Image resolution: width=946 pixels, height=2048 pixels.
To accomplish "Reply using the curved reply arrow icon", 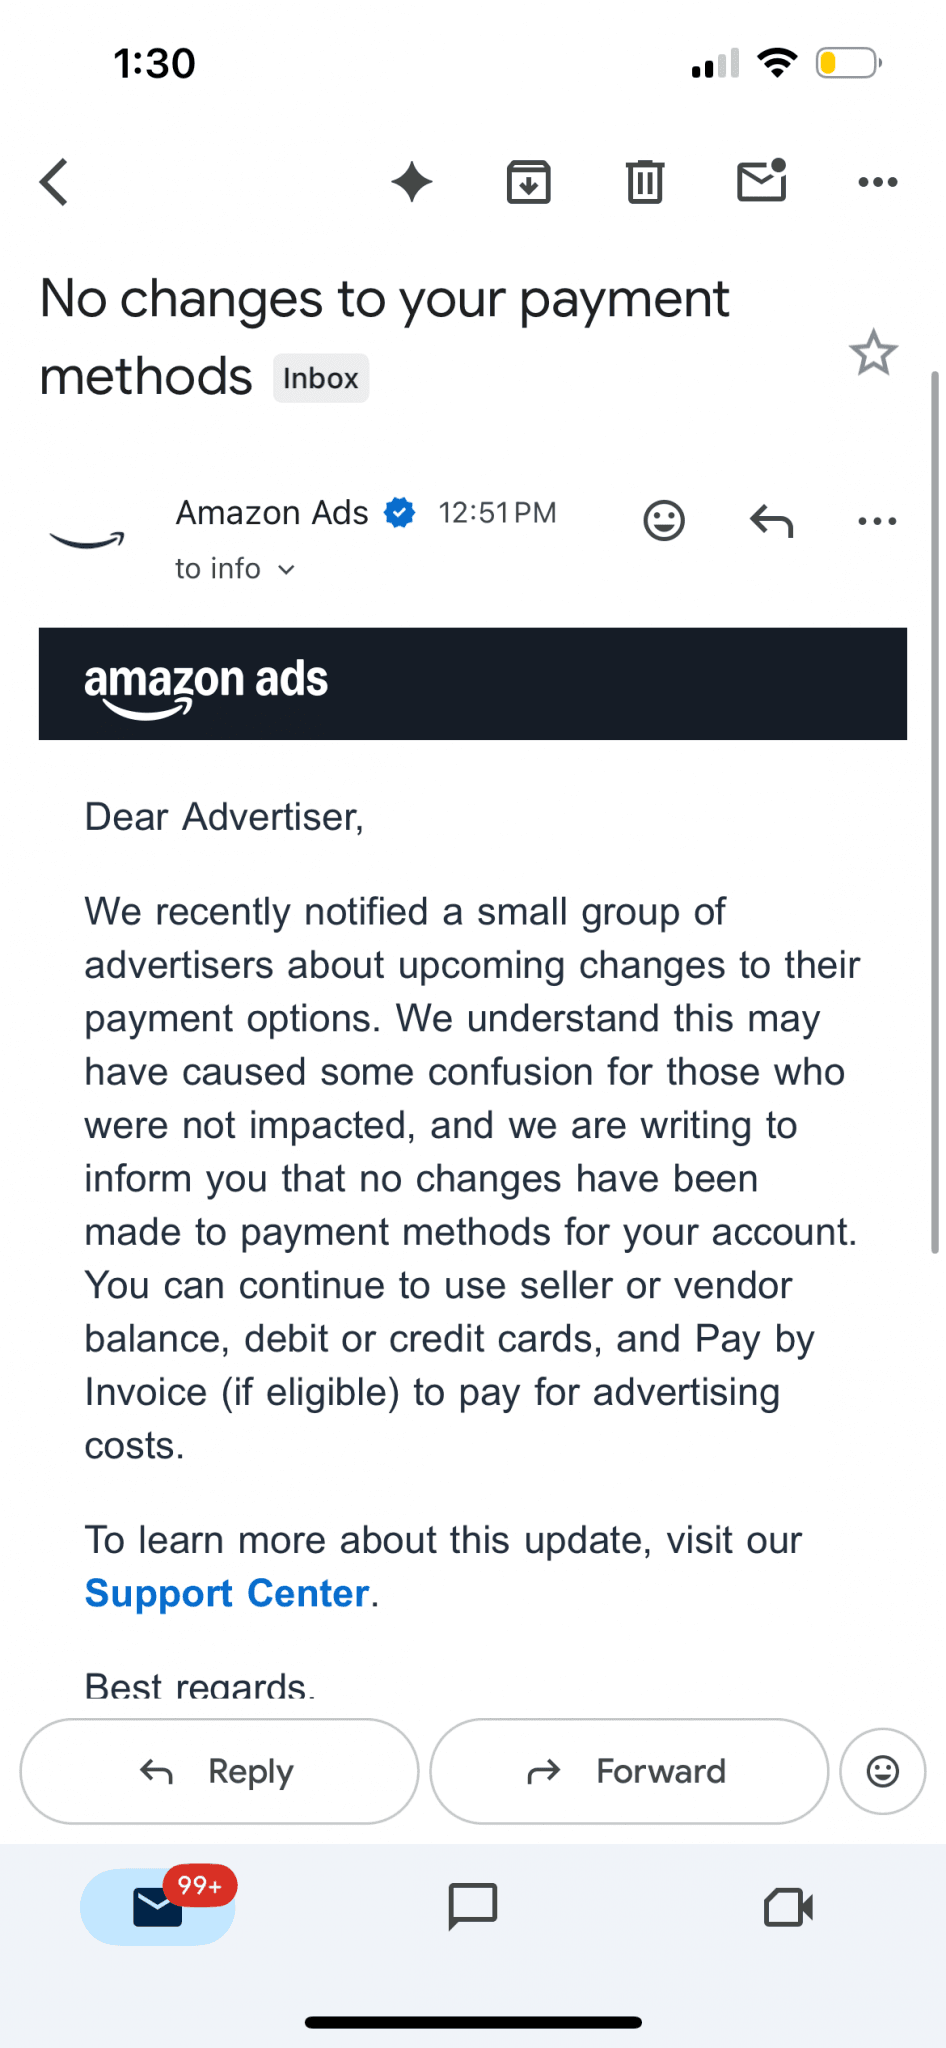I will pyautogui.click(x=770, y=520).
